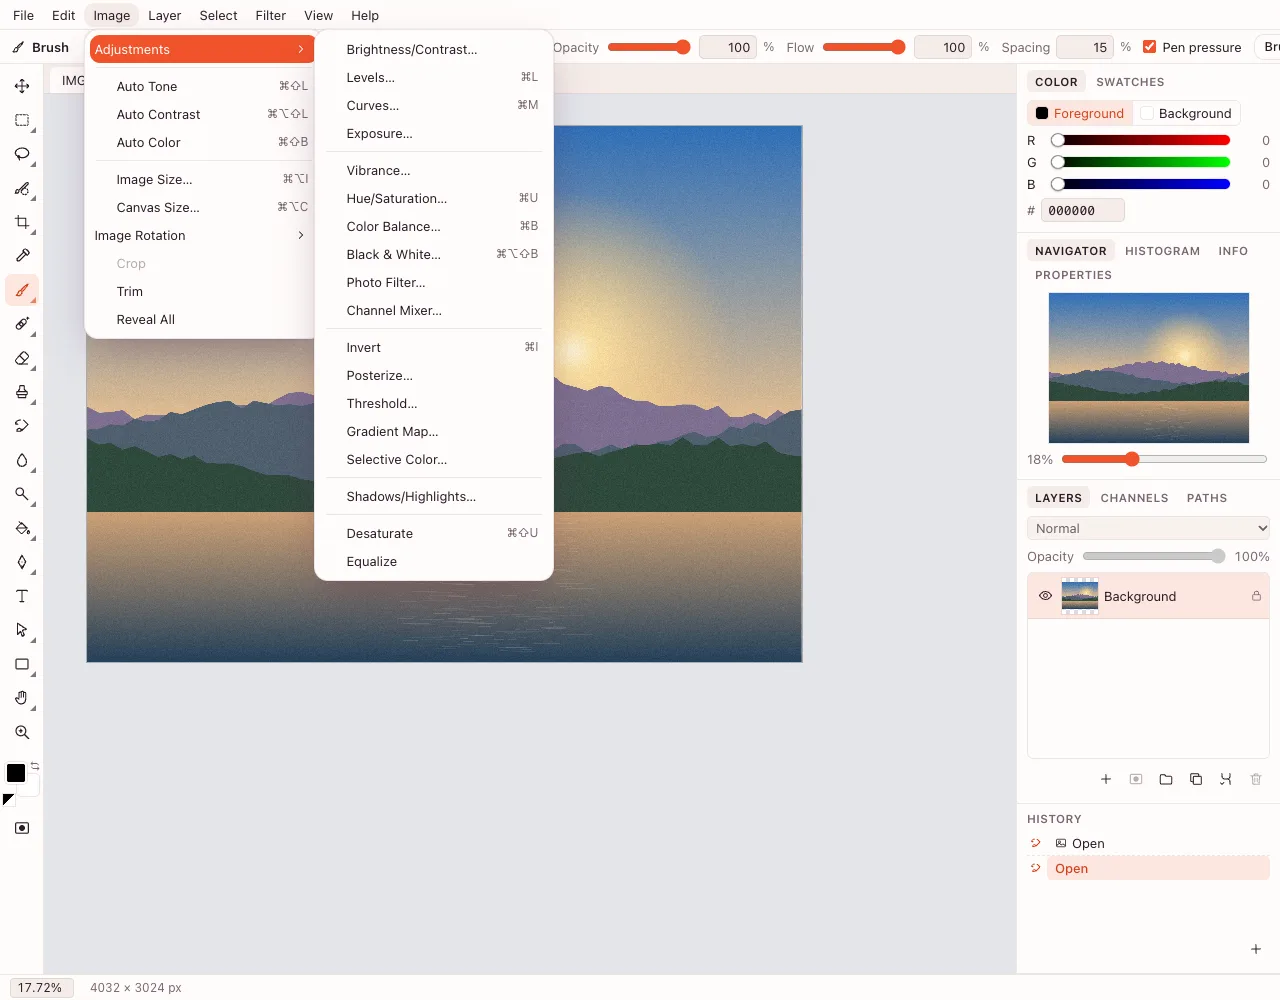Swap foreground and background colors

click(x=35, y=766)
